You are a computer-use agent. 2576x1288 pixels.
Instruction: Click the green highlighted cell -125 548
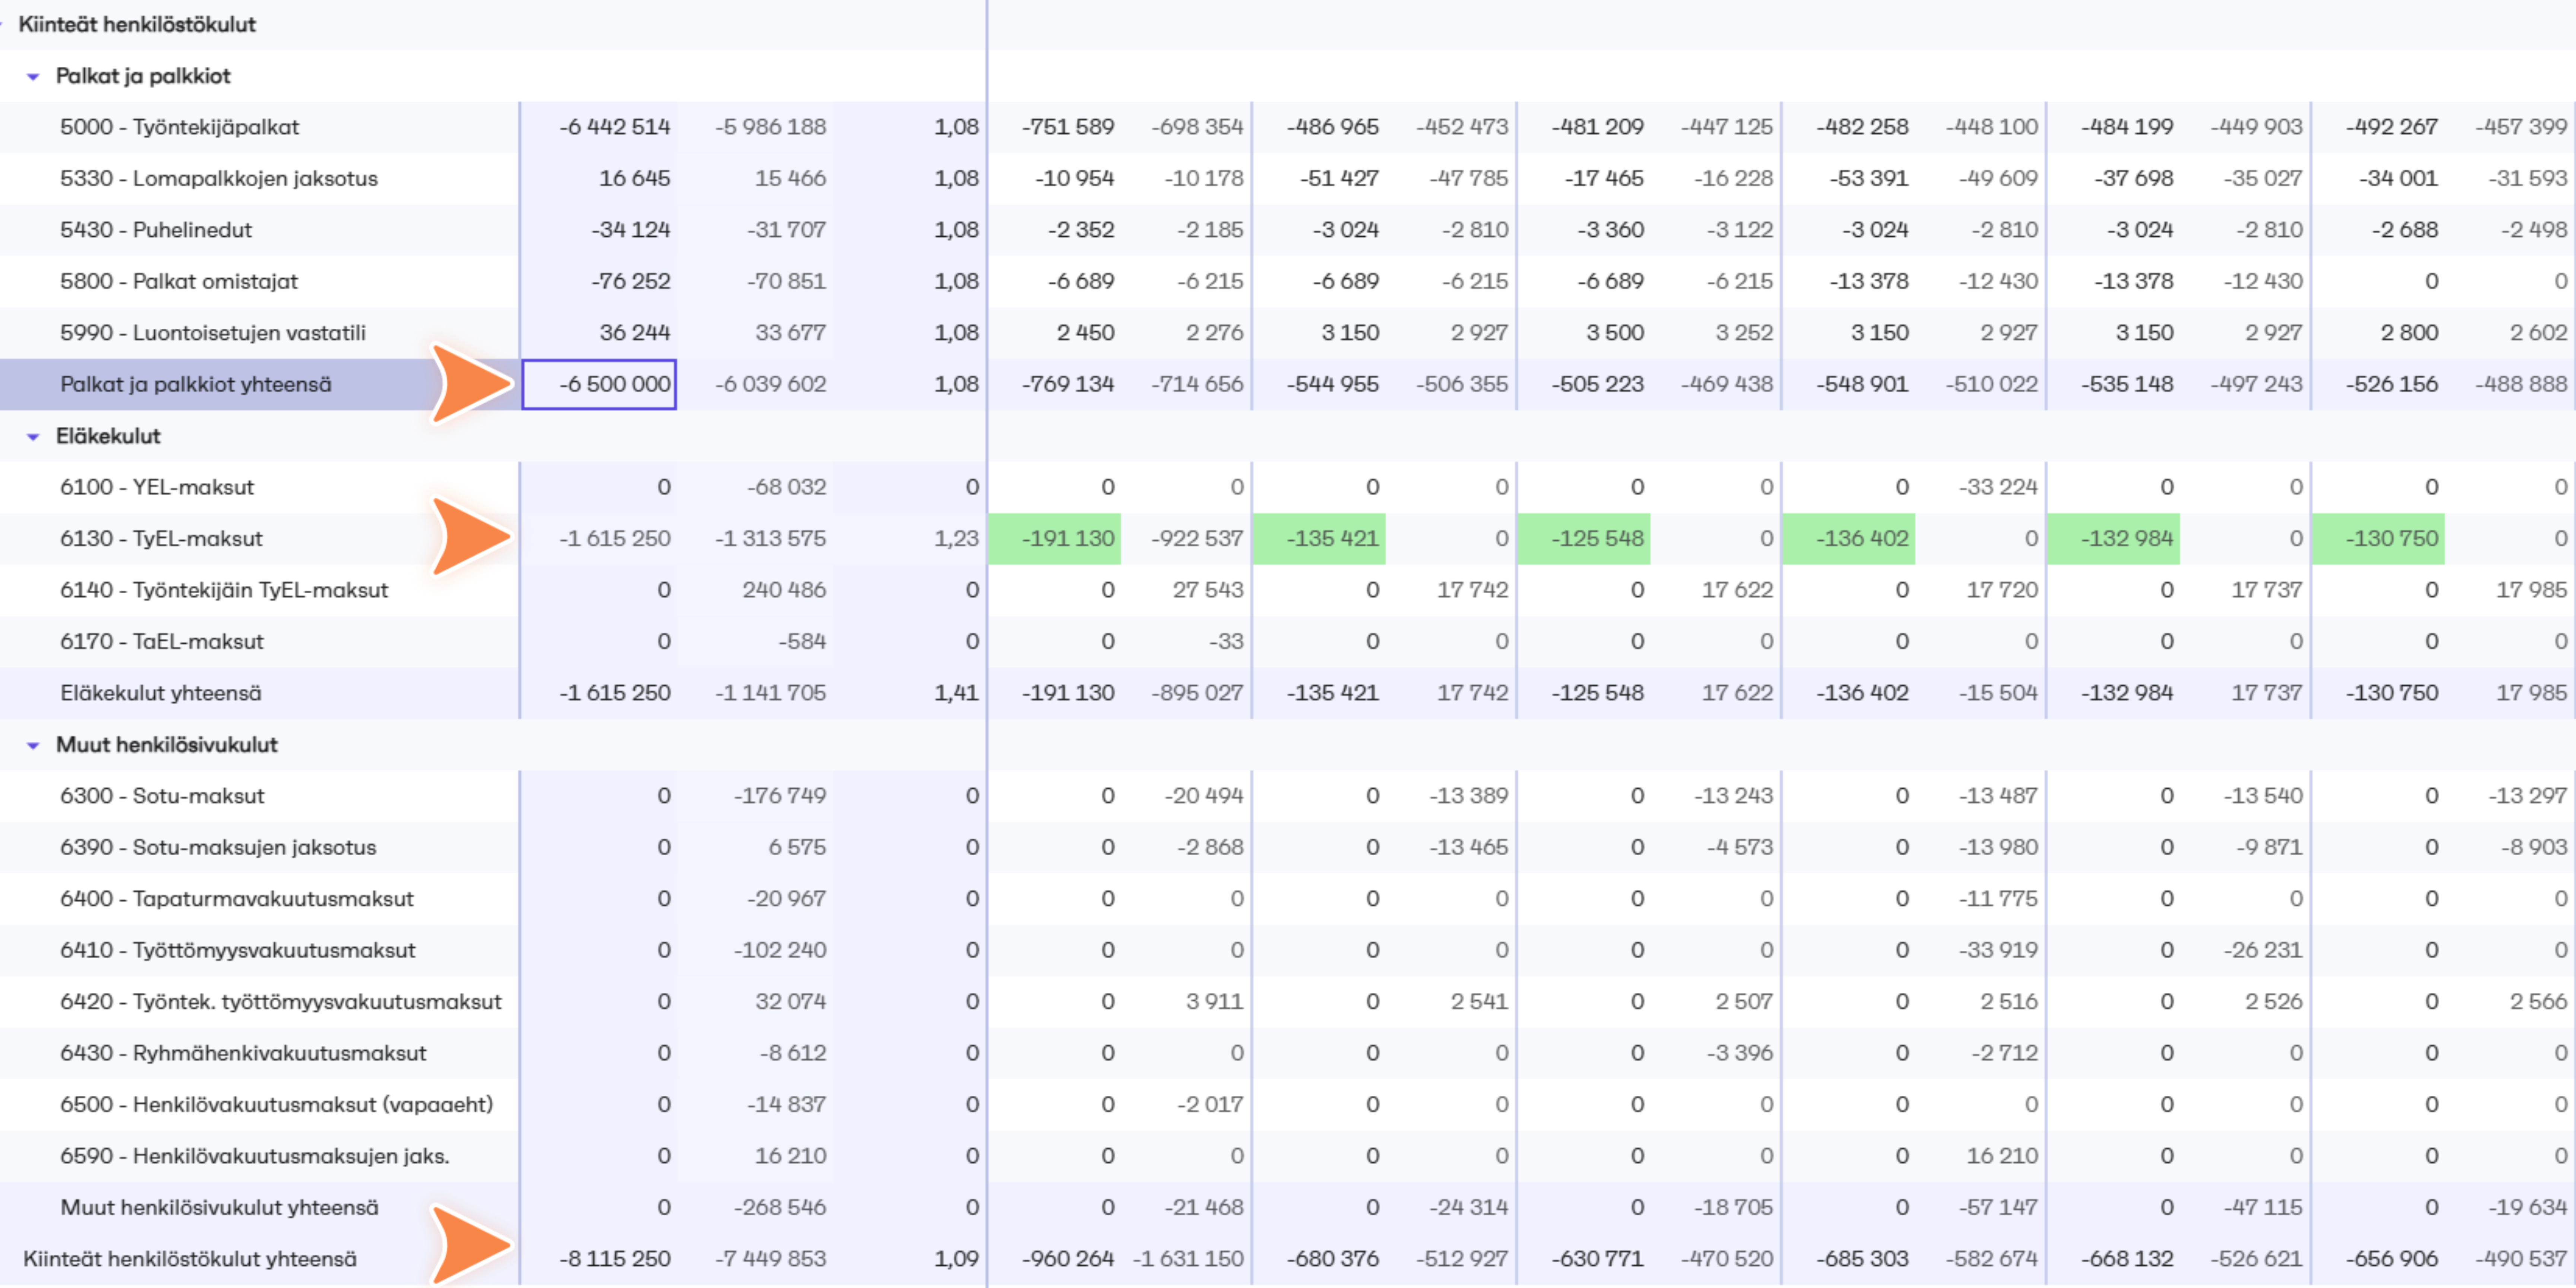1584,538
